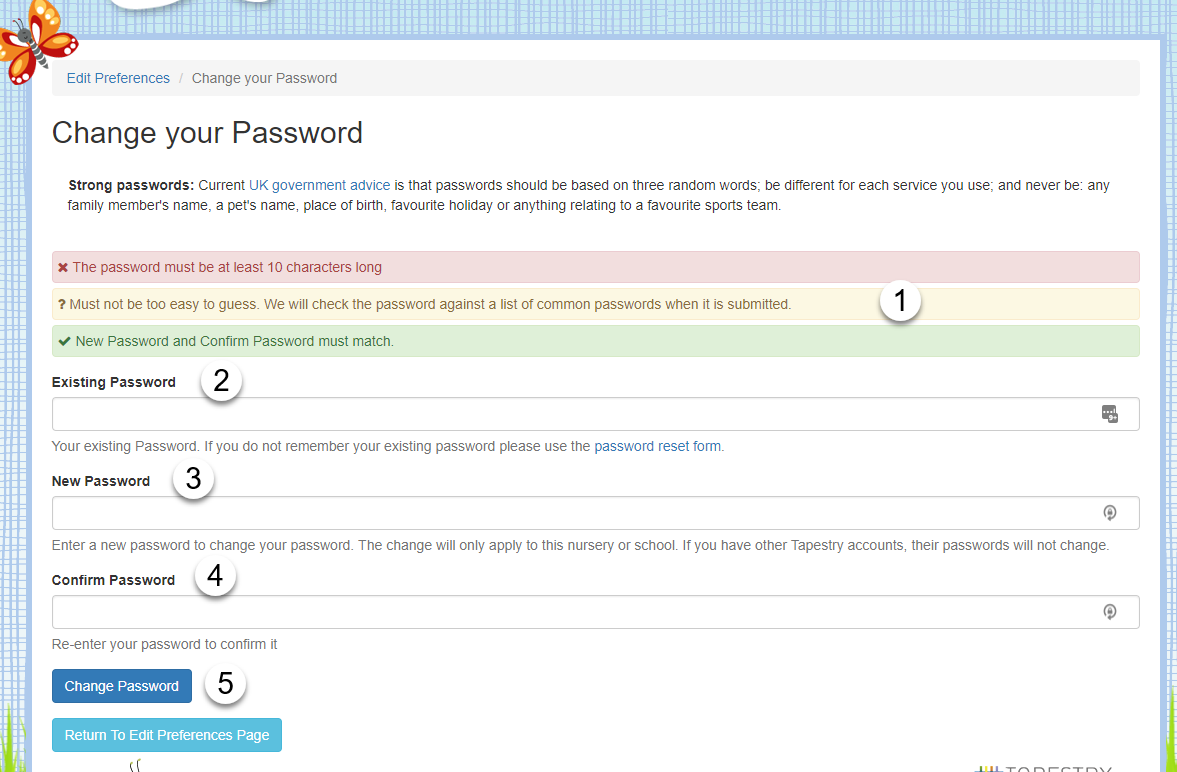Open Edit Preferences breadcrumb link
The width and height of the screenshot is (1177, 772).
118,78
